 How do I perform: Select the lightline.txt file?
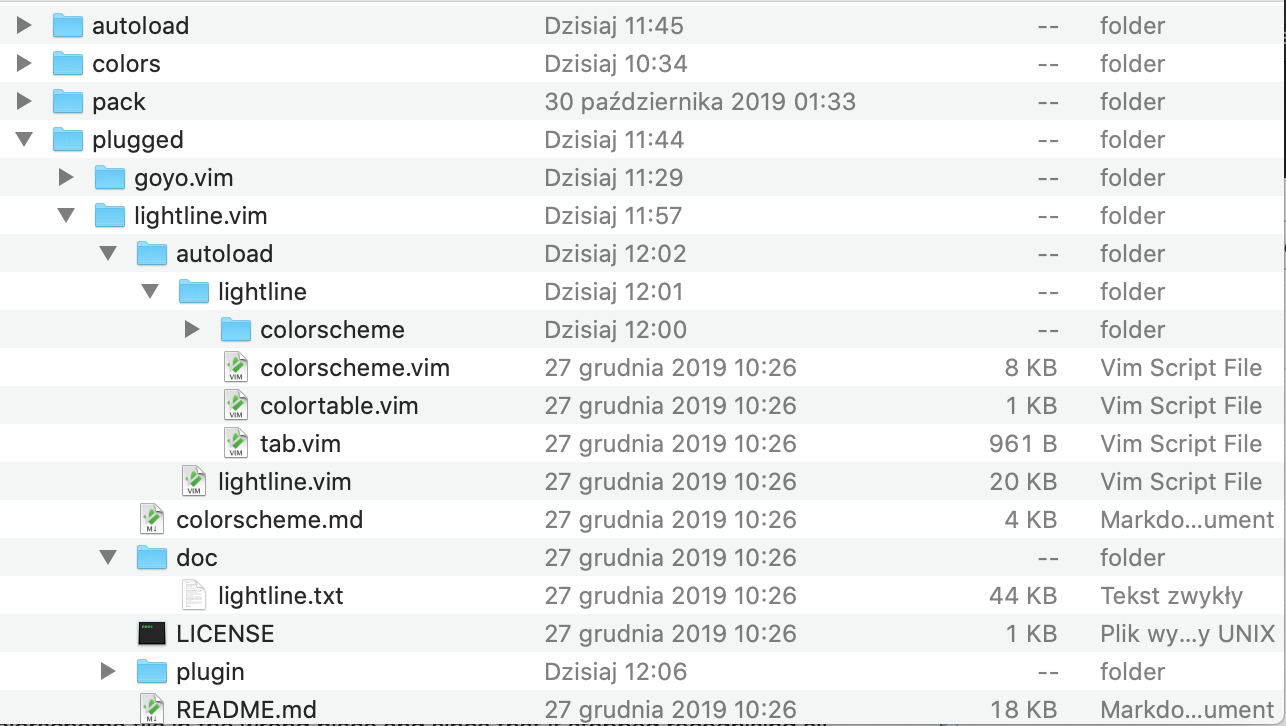tap(280, 595)
